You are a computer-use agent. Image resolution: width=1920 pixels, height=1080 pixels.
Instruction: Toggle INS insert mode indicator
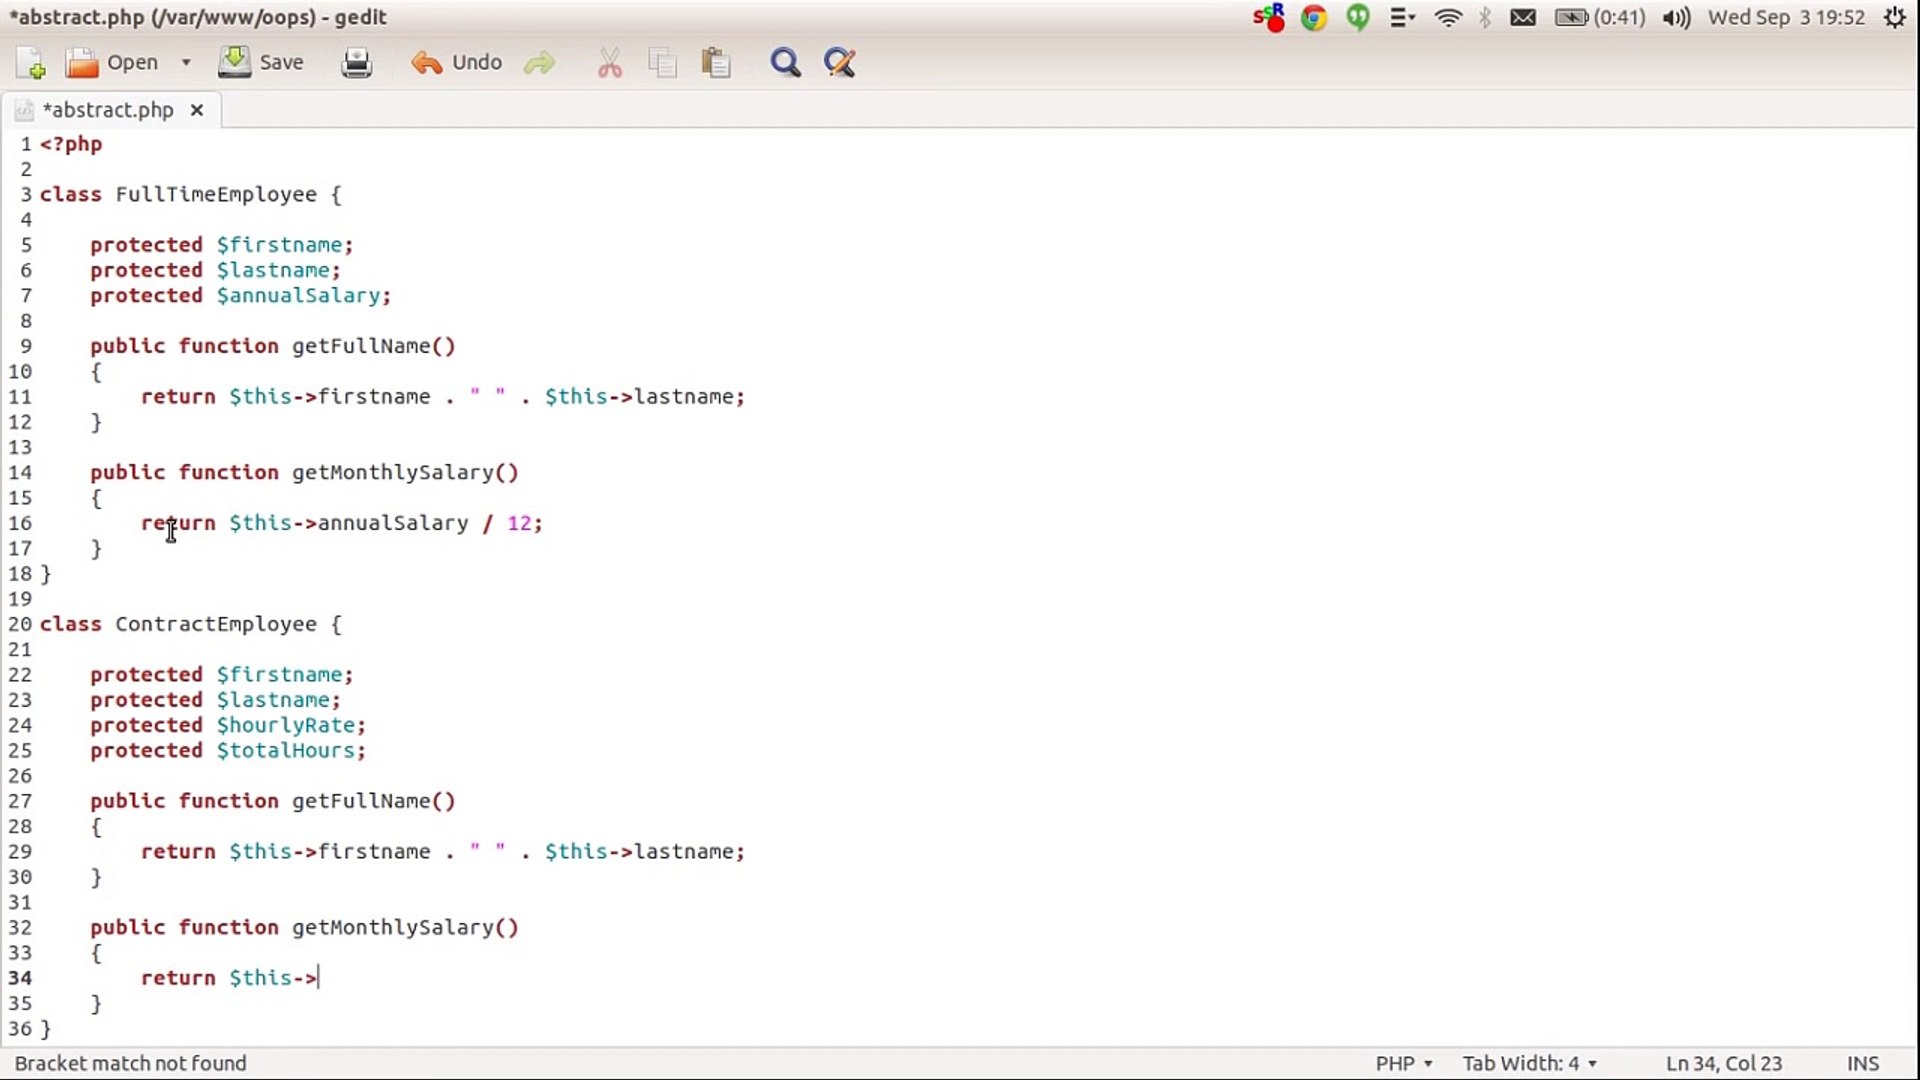pos(1862,1063)
